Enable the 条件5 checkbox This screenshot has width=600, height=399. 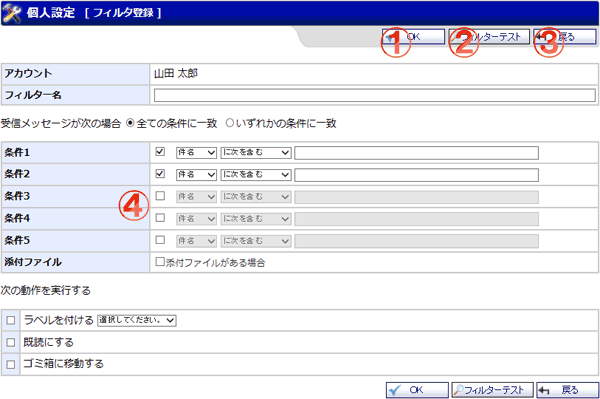(160, 240)
